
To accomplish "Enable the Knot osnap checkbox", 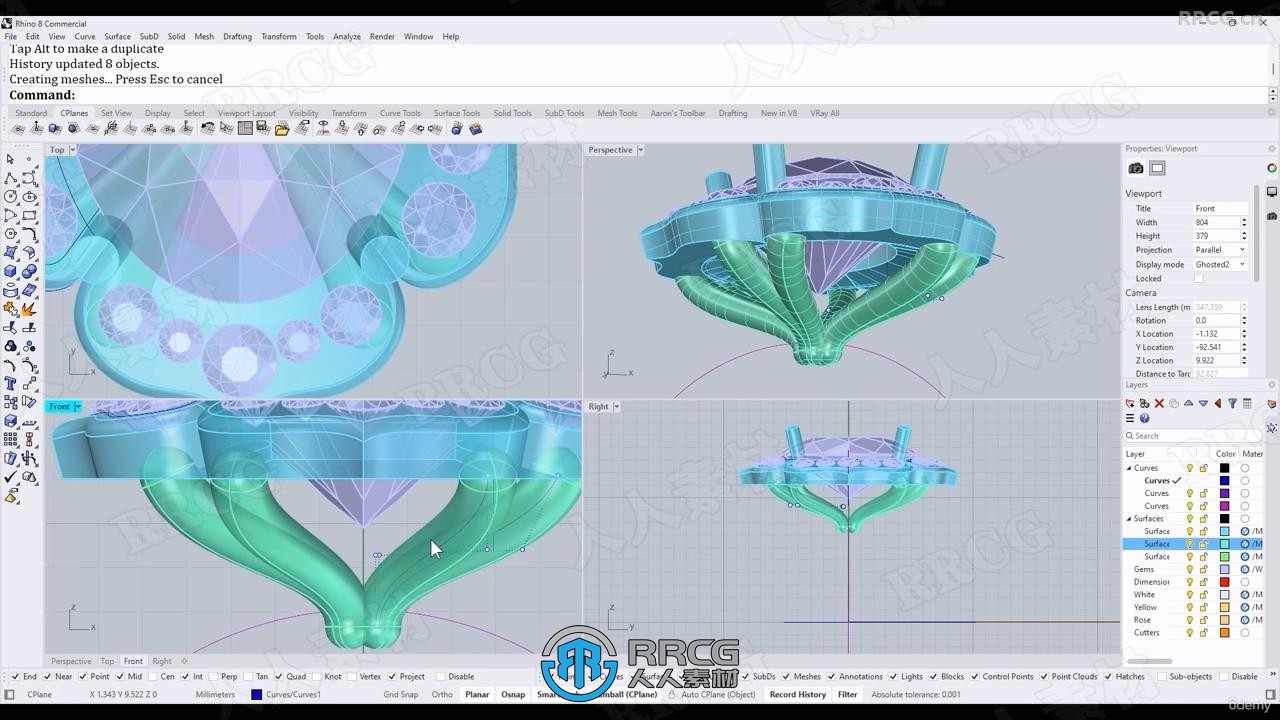I will 317,676.
